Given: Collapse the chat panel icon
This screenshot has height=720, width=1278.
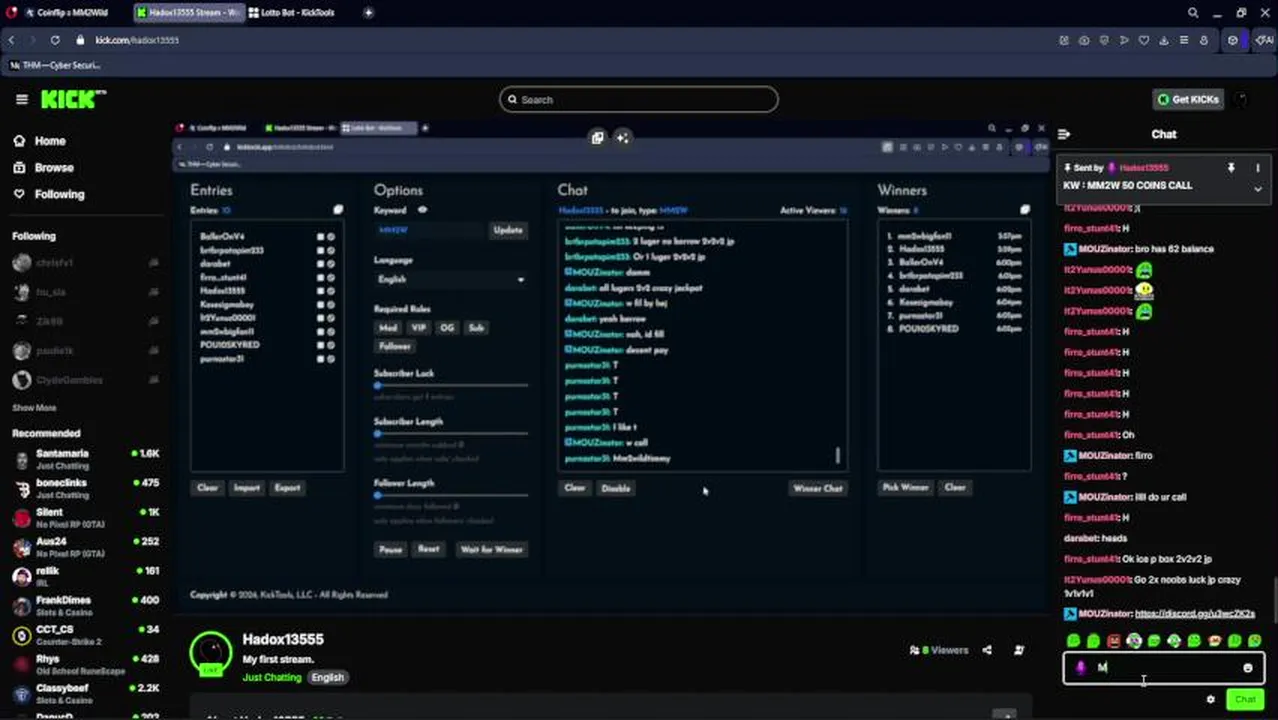Looking at the screenshot, I should click(1064, 134).
